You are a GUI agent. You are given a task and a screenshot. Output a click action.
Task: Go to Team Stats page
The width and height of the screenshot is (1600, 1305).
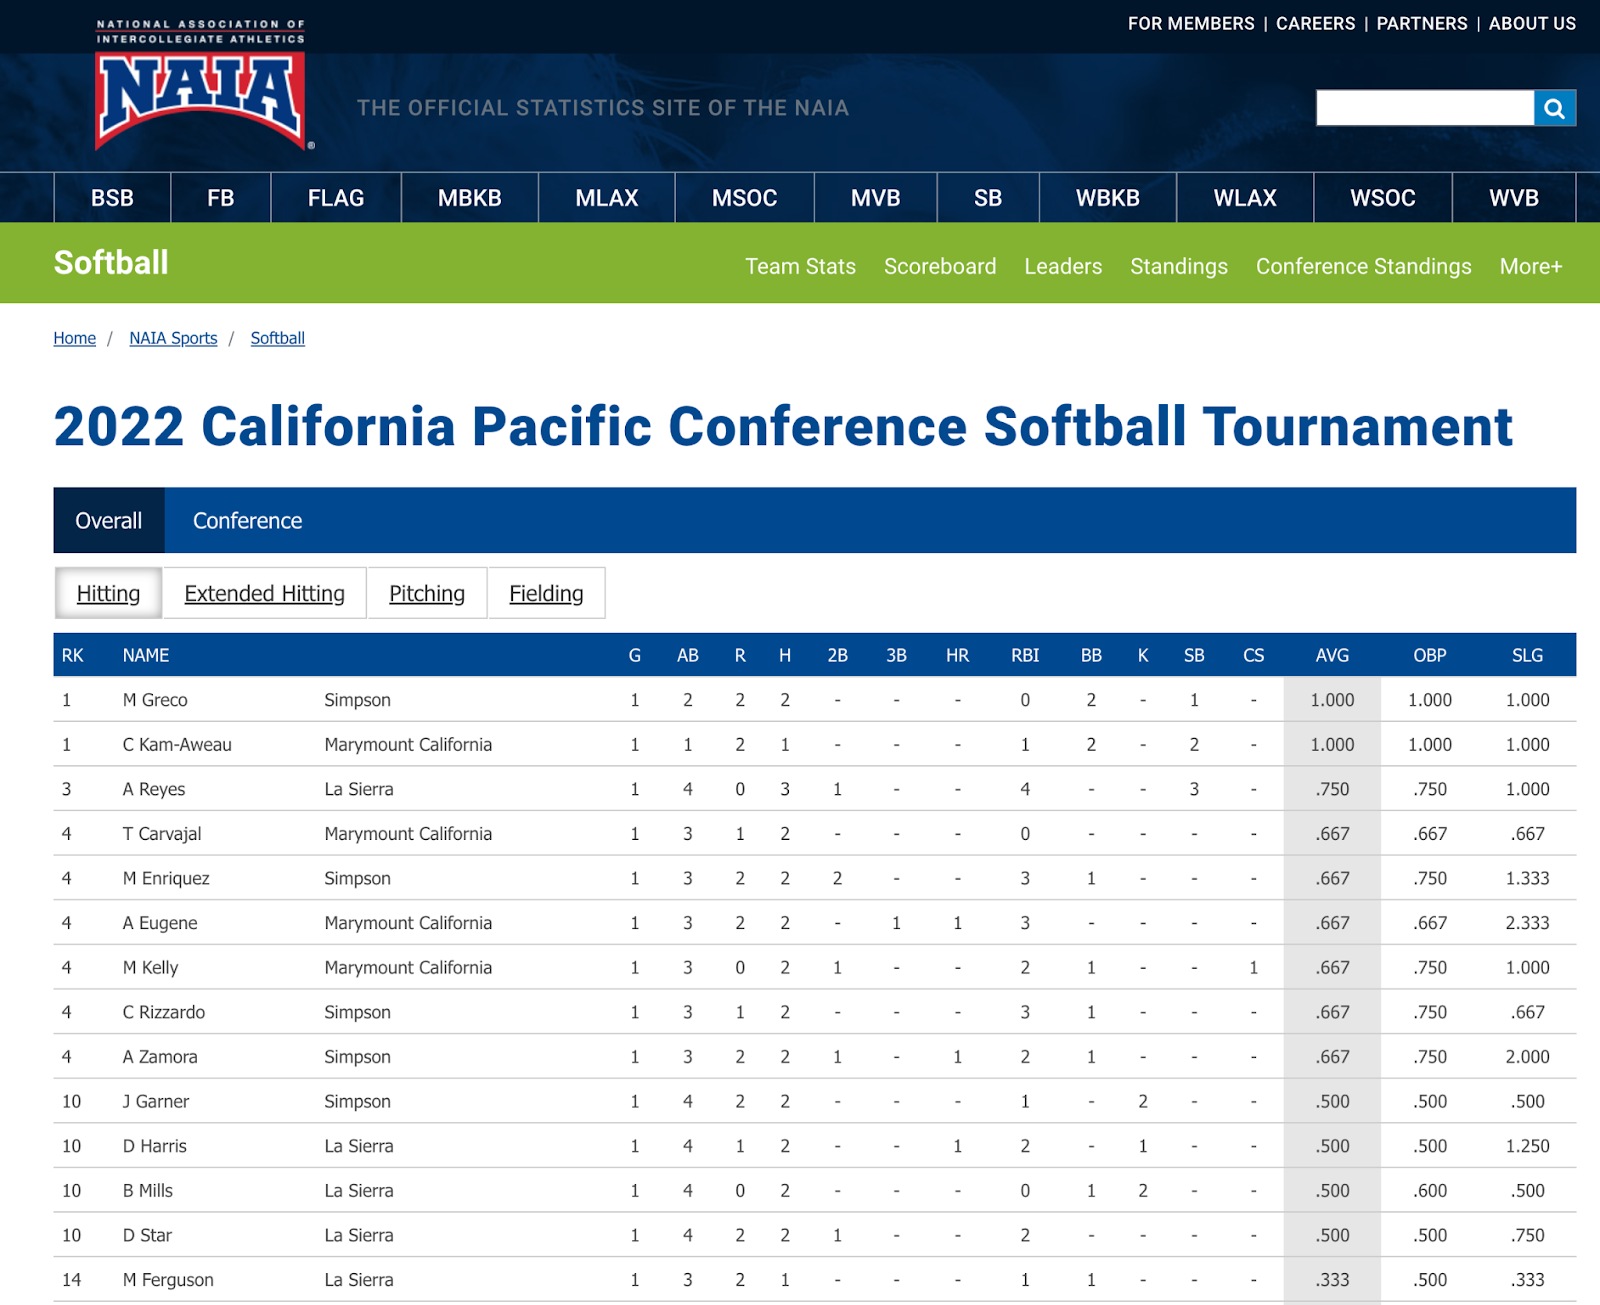click(x=800, y=266)
